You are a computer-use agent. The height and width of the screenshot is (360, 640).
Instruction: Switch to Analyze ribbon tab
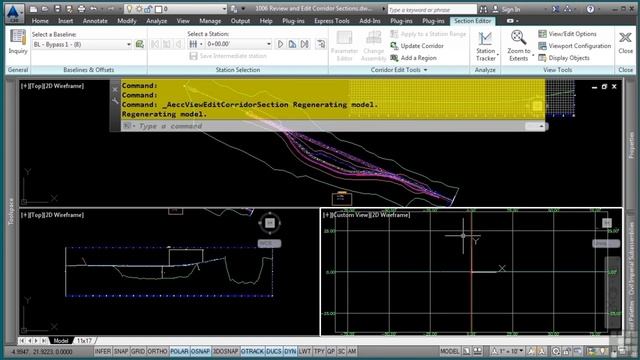tap(156, 21)
